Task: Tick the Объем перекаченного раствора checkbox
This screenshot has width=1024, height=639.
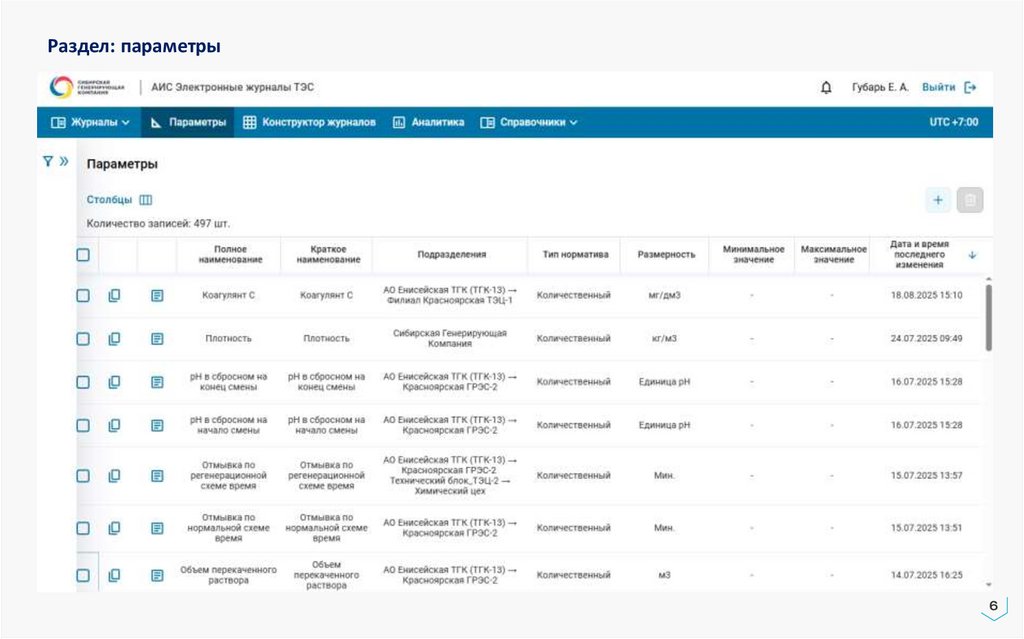Action: pos(83,576)
